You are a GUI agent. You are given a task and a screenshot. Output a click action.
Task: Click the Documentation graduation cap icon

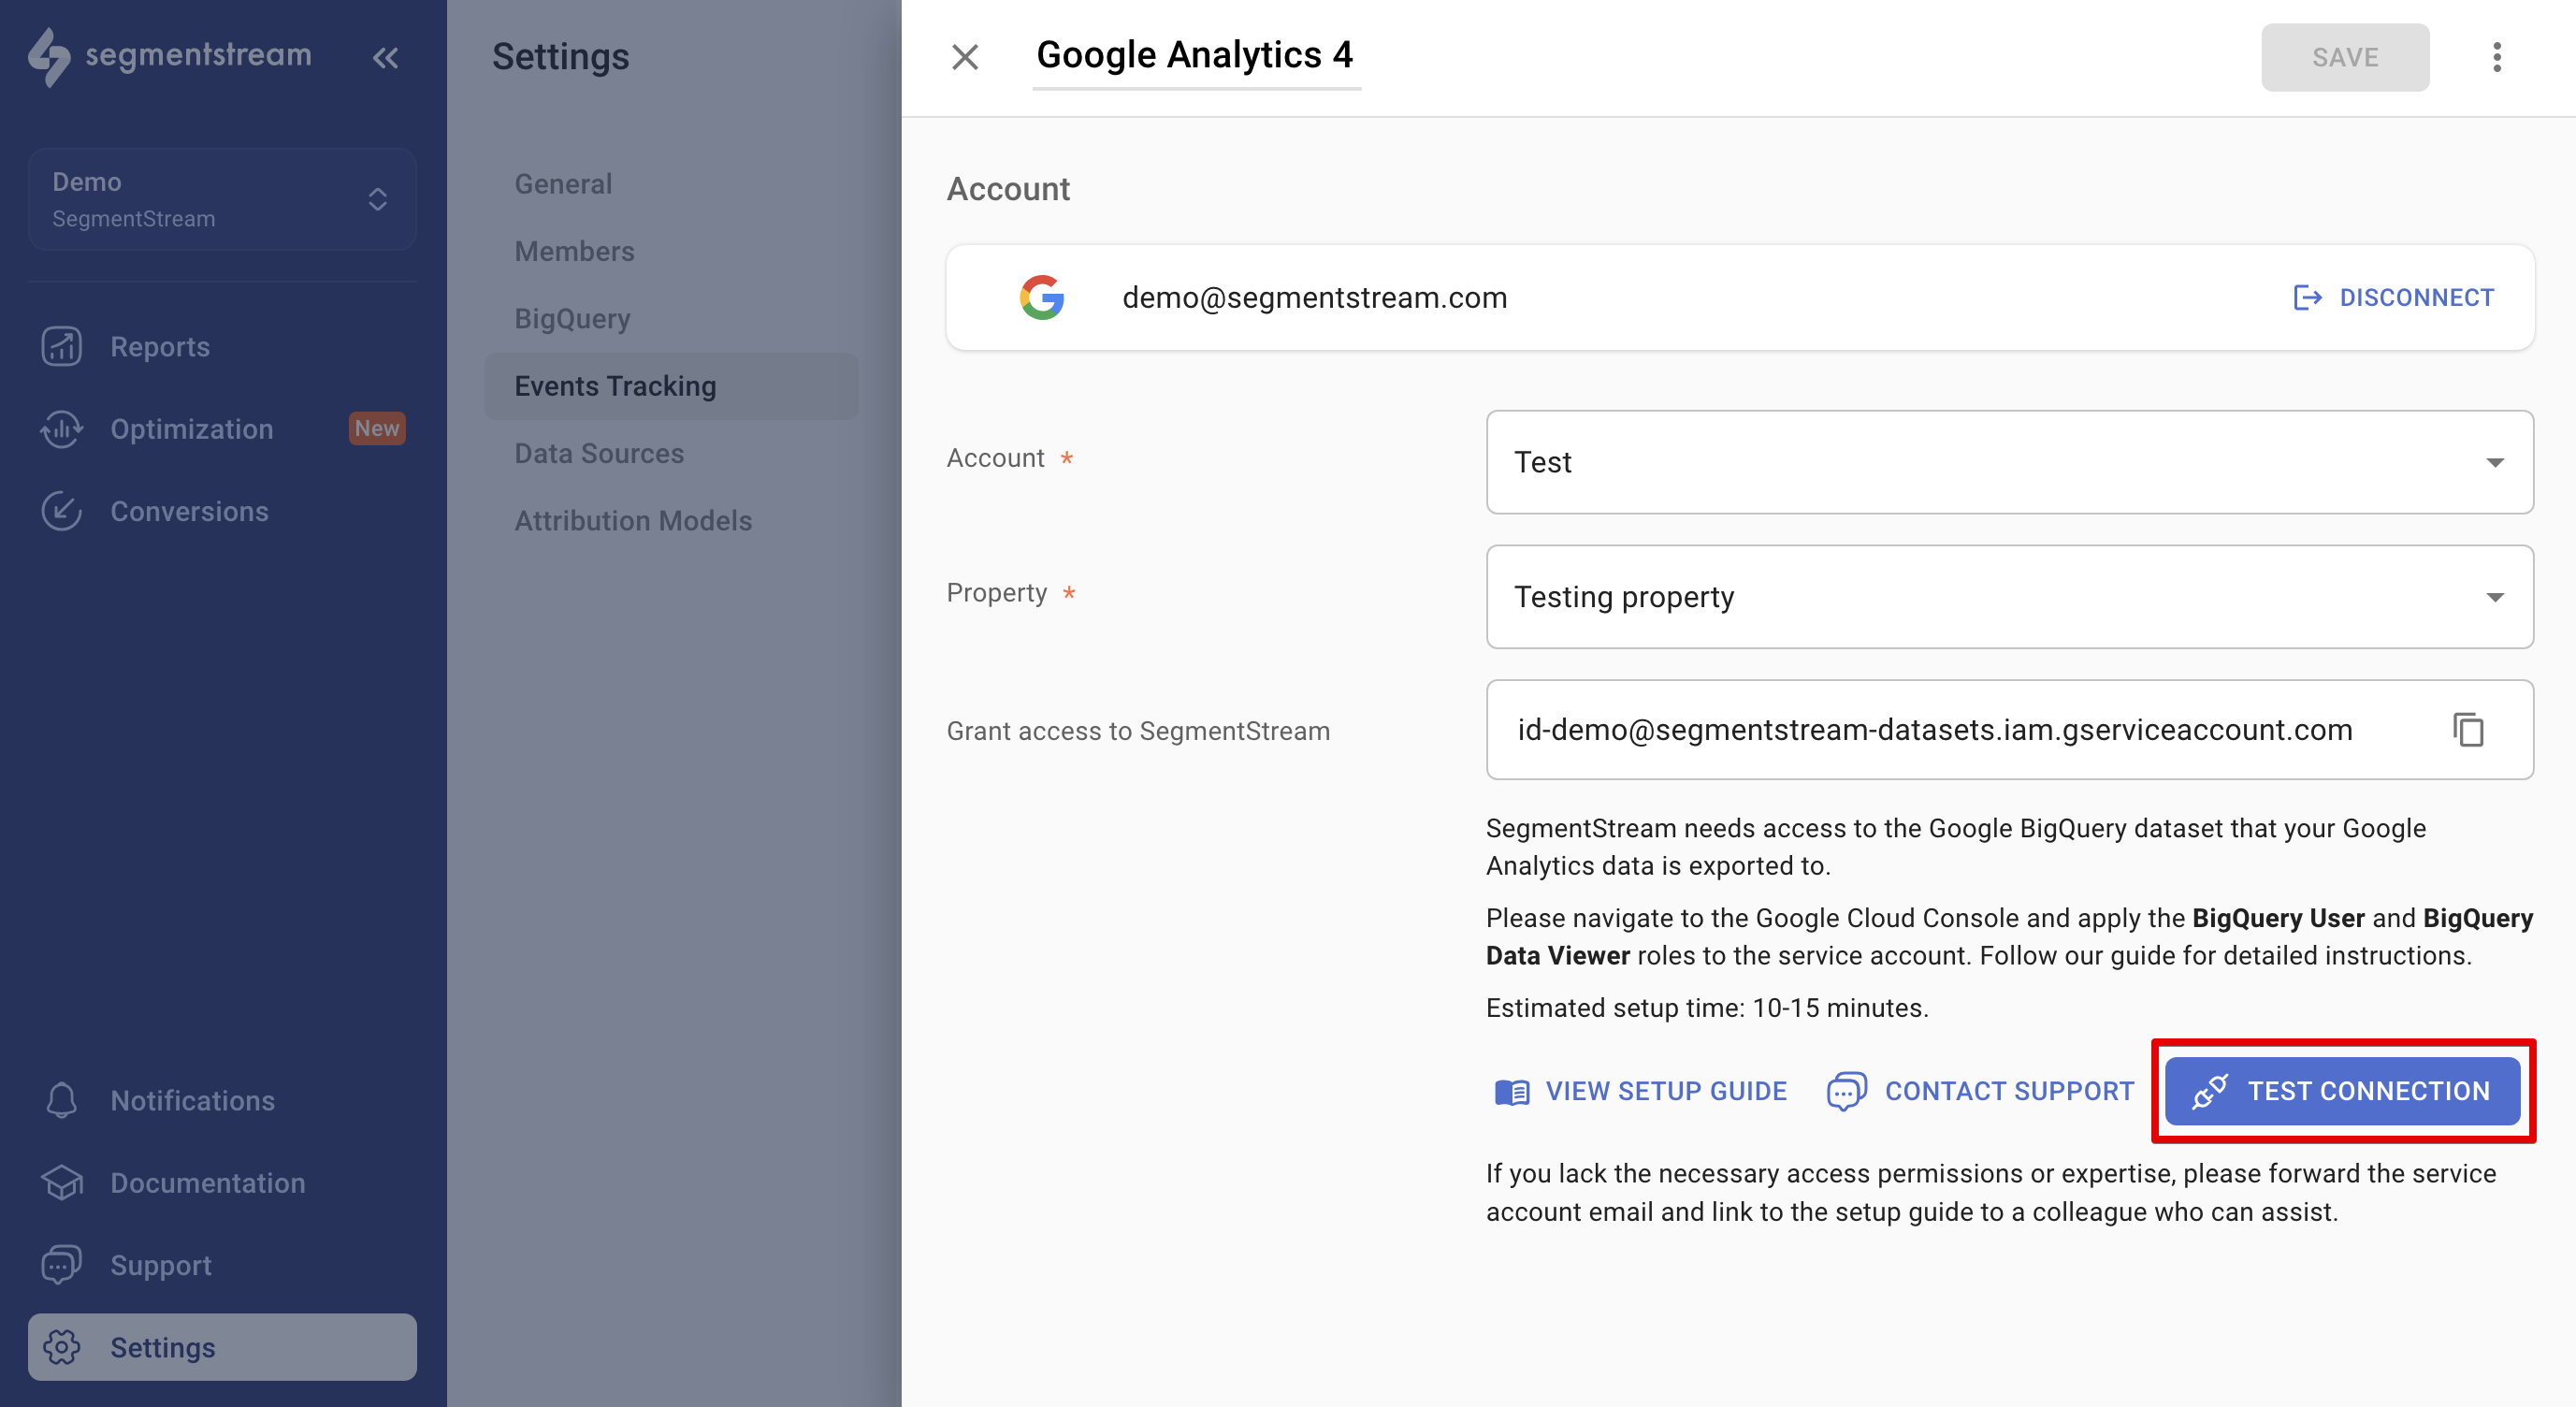coord(62,1183)
